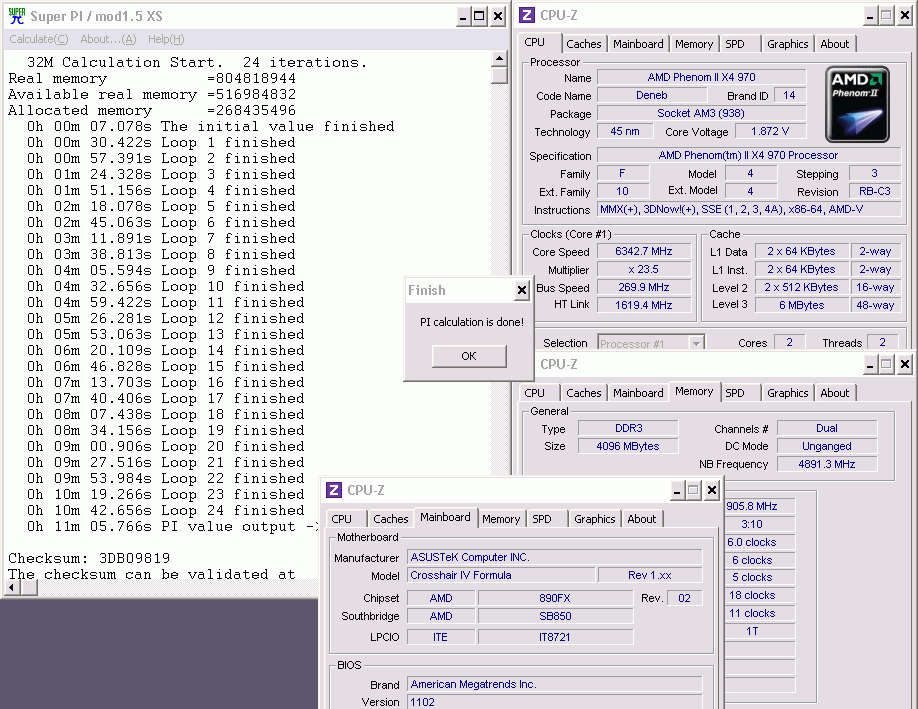Screen dimensions: 918x709
Task: Click the Super PI vertical scrollbar thumb
Action: [499, 75]
